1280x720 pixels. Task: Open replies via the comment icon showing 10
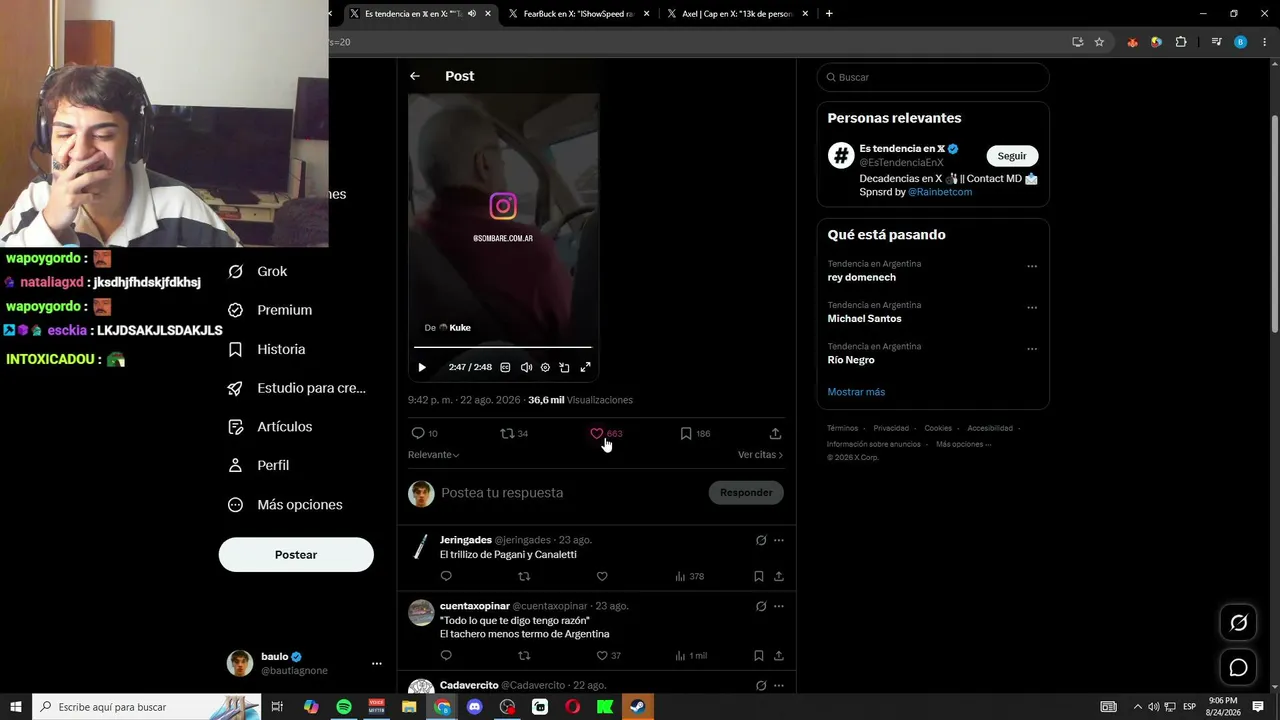[x=425, y=433]
